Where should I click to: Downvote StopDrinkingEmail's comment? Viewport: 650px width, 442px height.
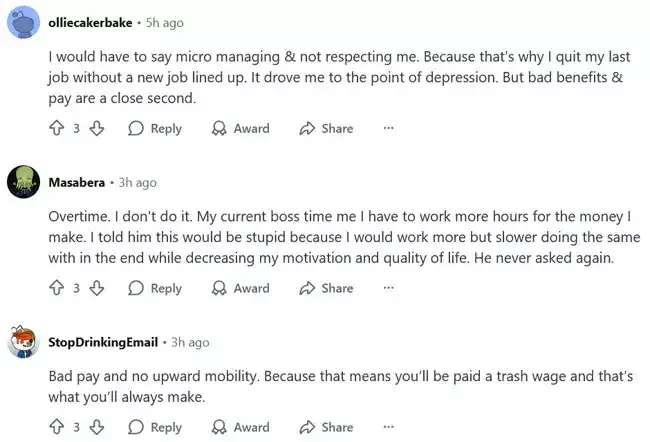coord(97,427)
